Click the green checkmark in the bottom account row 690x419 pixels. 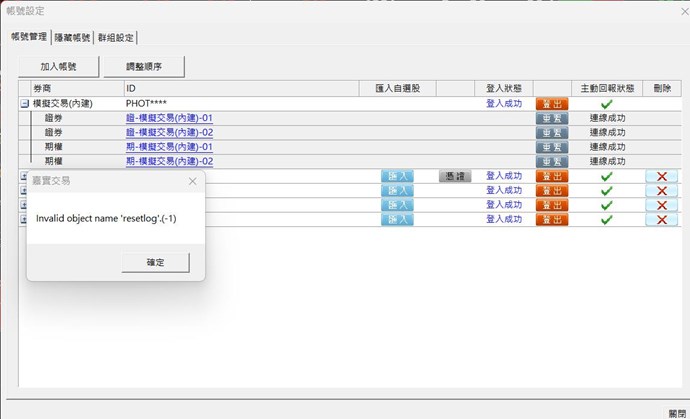pyautogui.click(x=606, y=220)
